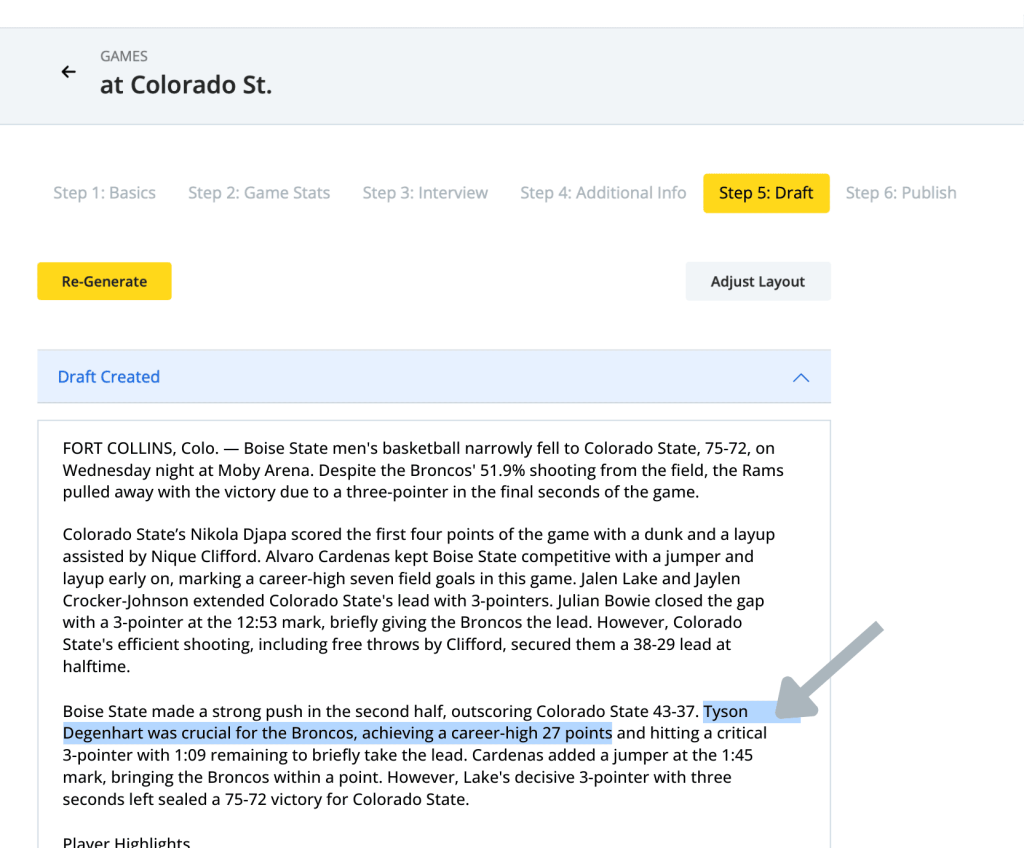The height and width of the screenshot is (848, 1024).
Task: Switch to Step 2: Game Stats
Action: point(259,193)
